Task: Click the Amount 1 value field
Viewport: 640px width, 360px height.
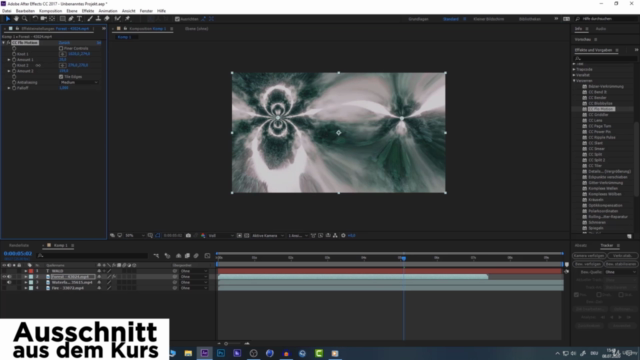Action: click(x=63, y=60)
